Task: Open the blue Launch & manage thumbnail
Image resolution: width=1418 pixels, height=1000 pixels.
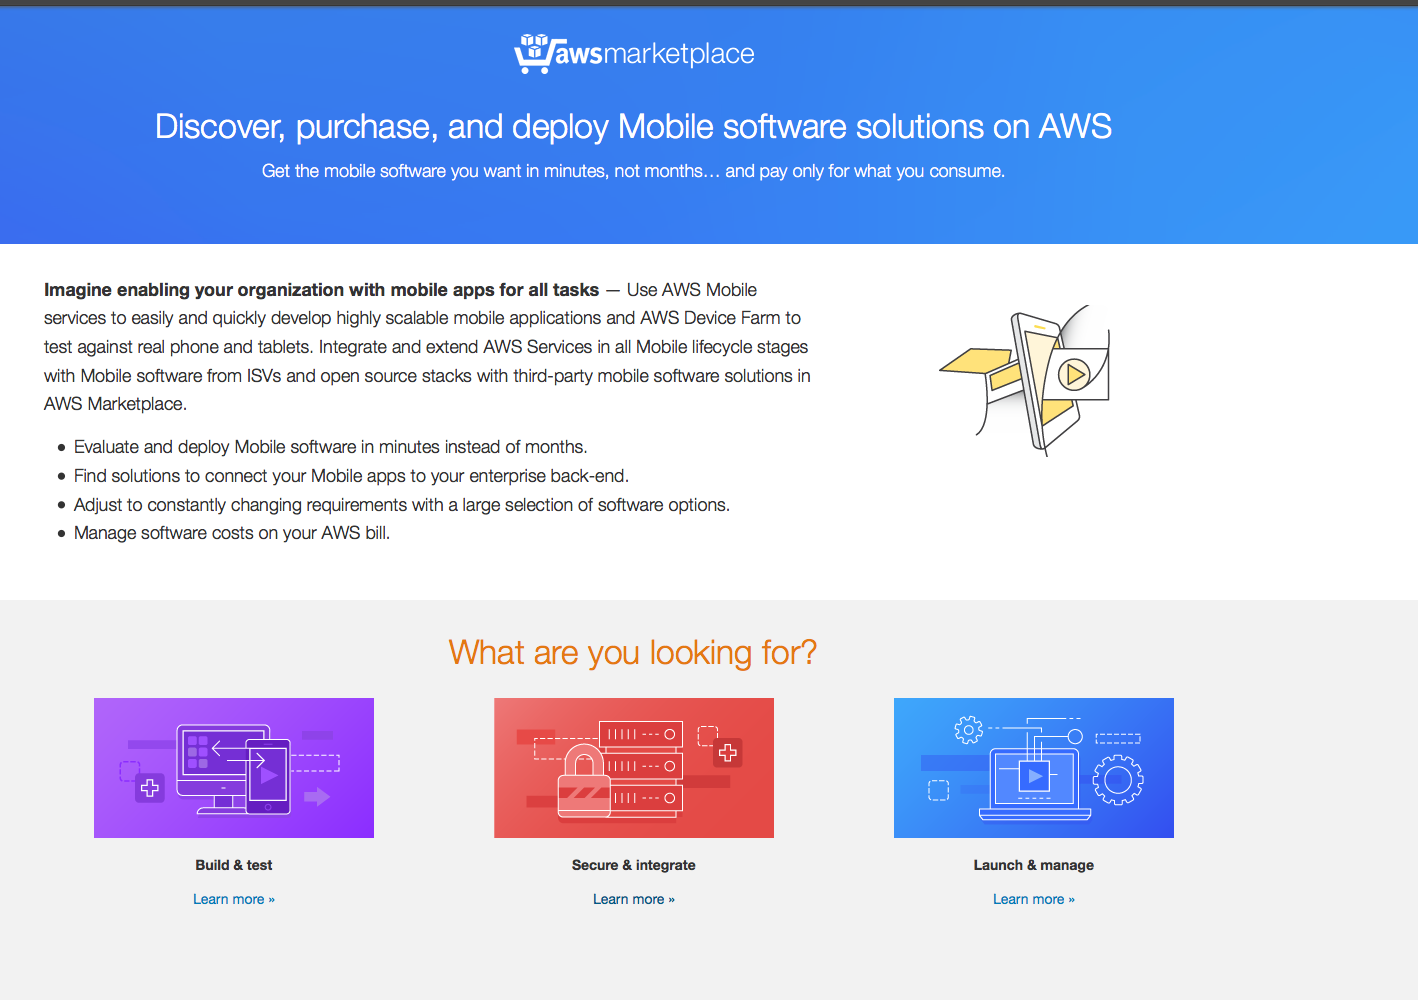Action: pos(1034,768)
